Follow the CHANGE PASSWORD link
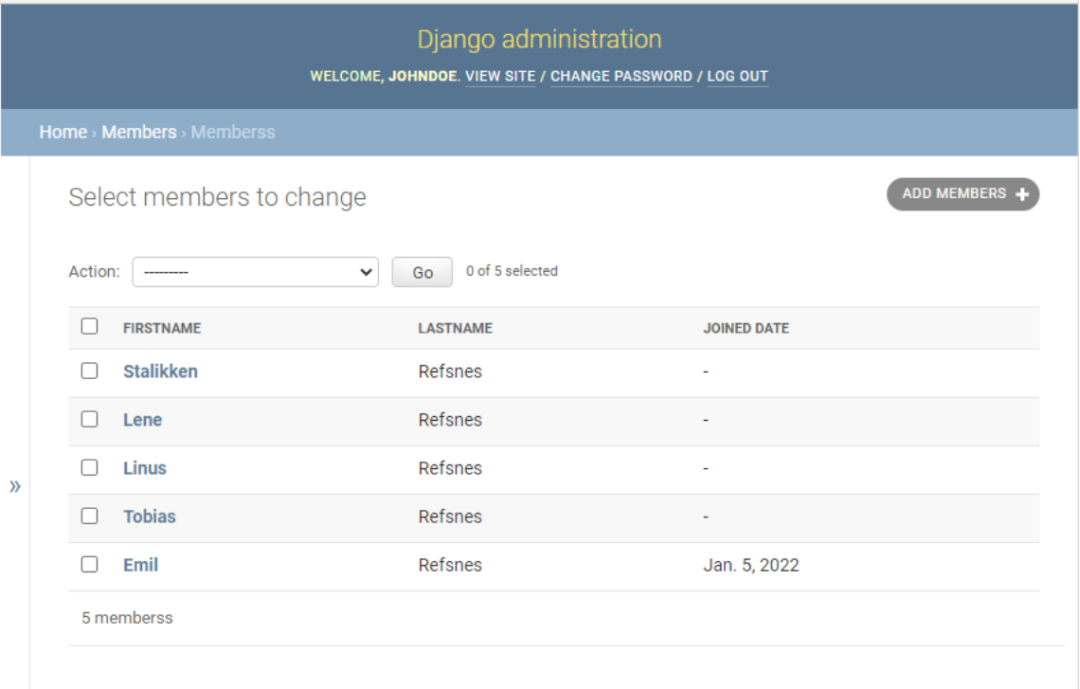Image resolution: width=1080 pixels, height=689 pixels. point(621,76)
